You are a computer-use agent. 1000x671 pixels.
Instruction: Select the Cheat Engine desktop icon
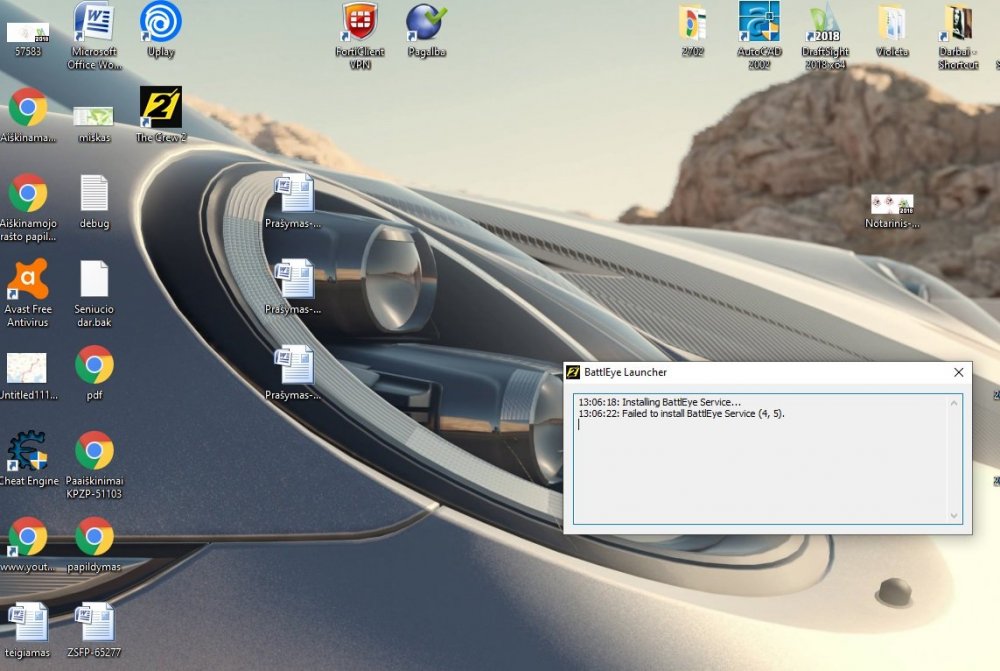coord(27,451)
